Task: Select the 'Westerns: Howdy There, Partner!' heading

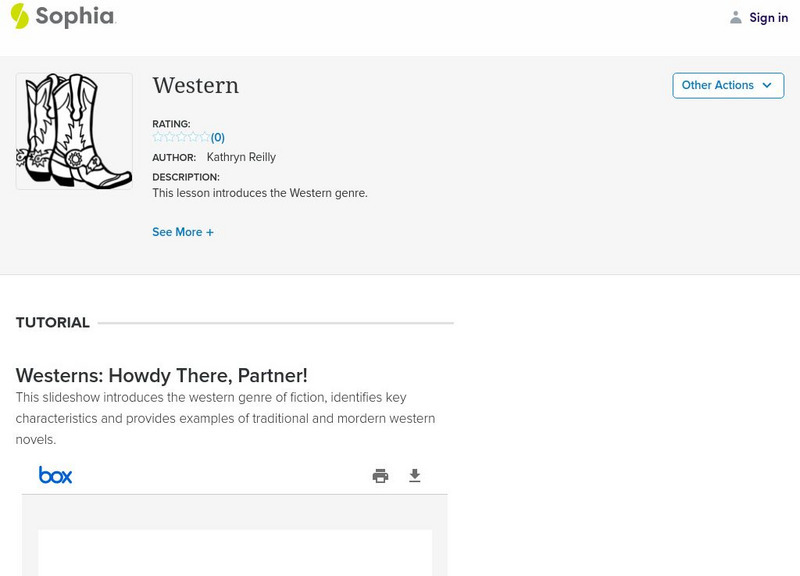Action: pos(162,375)
